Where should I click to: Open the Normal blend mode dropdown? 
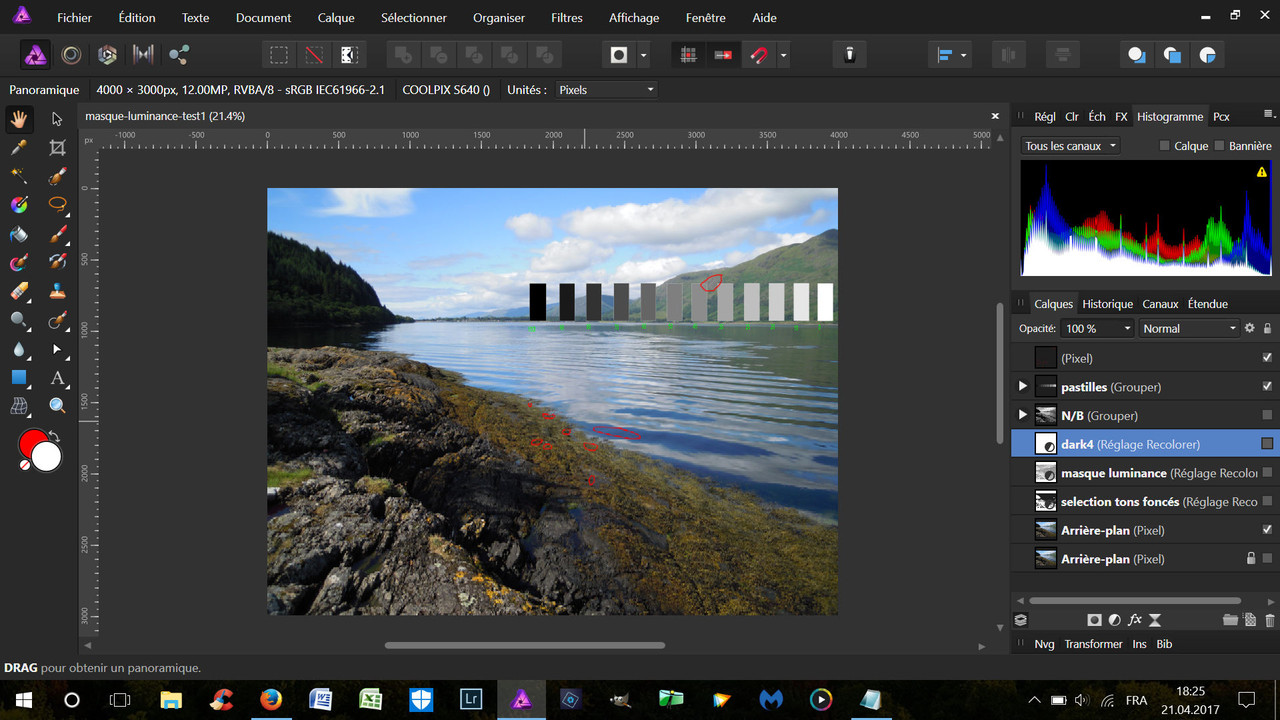(1189, 328)
